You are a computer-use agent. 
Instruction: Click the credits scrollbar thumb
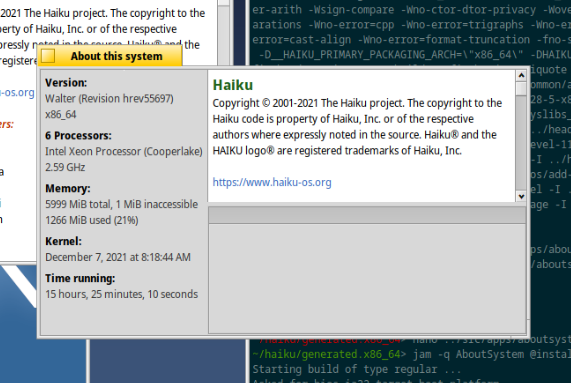coord(521,88)
